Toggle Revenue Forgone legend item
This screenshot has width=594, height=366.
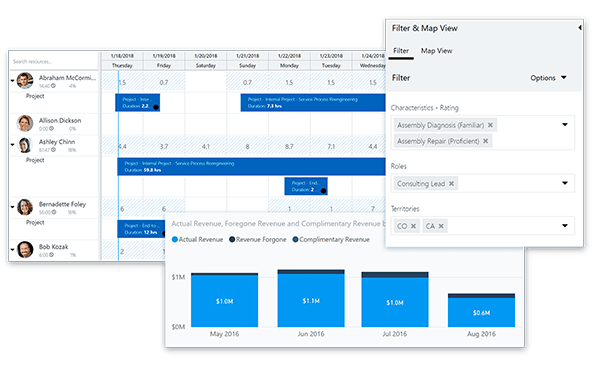[x=258, y=239]
